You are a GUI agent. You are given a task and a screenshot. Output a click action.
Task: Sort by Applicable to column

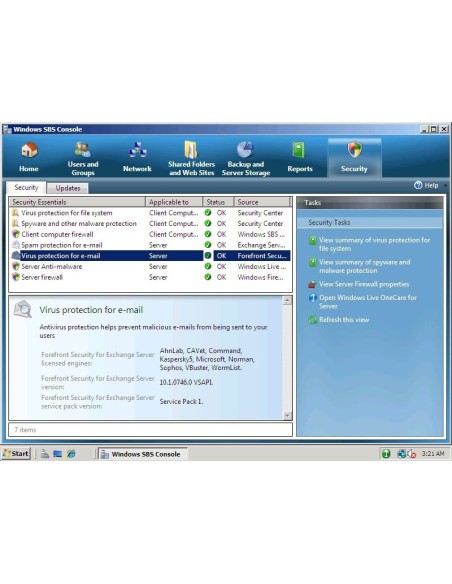tap(174, 202)
